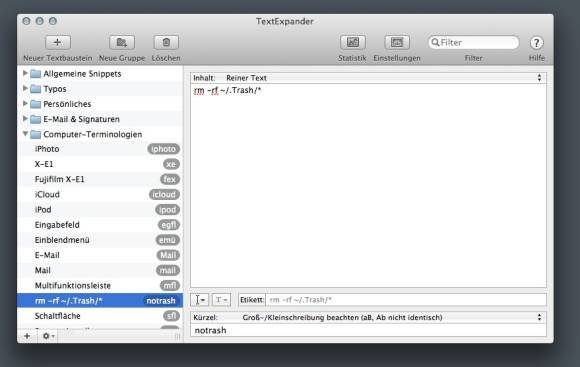This screenshot has height=367, width=580.
Task: Click the sidebar resize grip handle
Action: tap(177, 336)
